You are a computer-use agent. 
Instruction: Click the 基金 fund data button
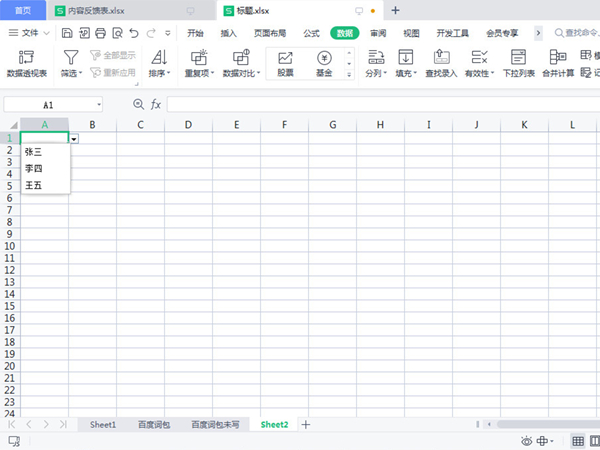coord(324,64)
